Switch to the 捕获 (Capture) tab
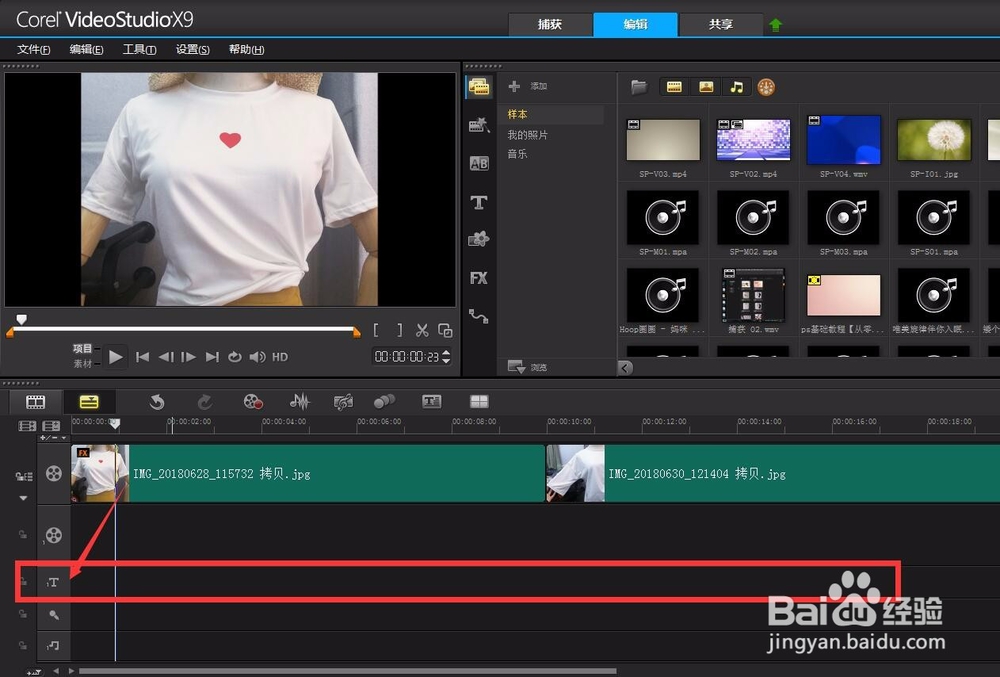This screenshot has width=1000, height=677. point(550,24)
